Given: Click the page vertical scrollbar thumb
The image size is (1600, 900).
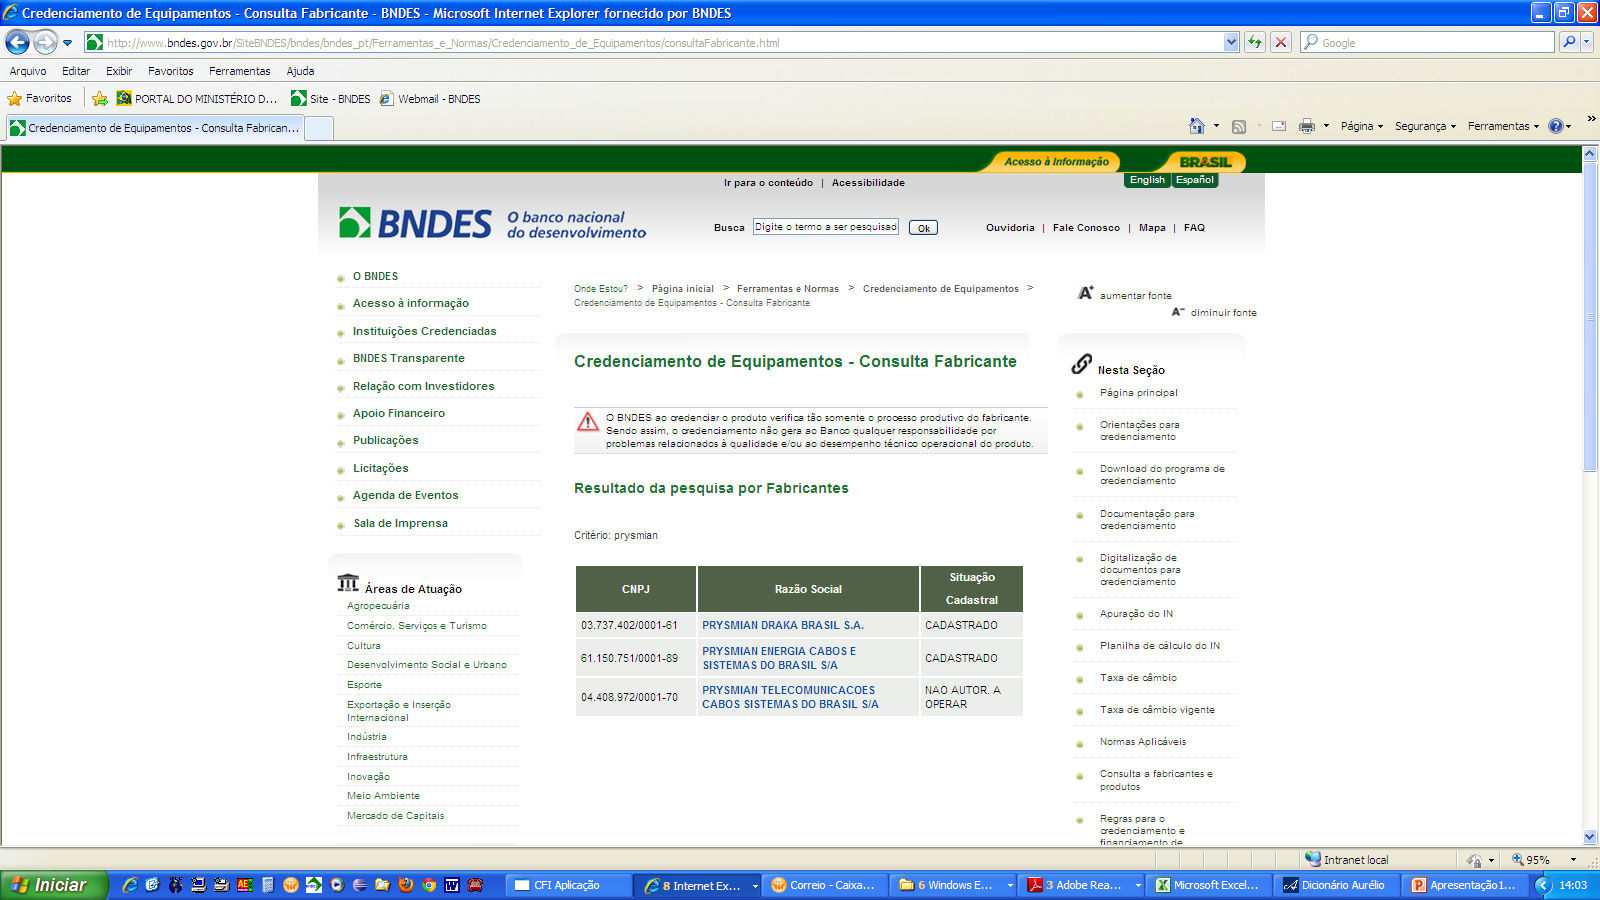Looking at the screenshot, I should pos(1590,315).
